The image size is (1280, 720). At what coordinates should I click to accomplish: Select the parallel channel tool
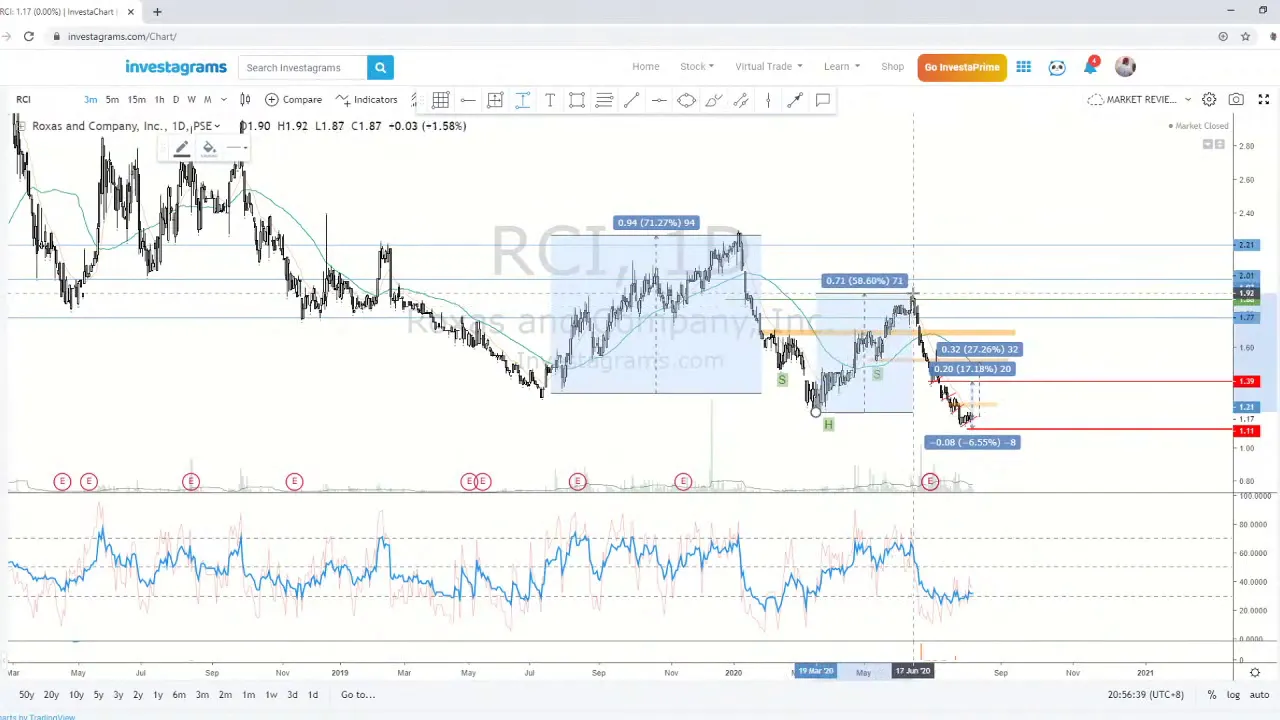click(x=741, y=100)
